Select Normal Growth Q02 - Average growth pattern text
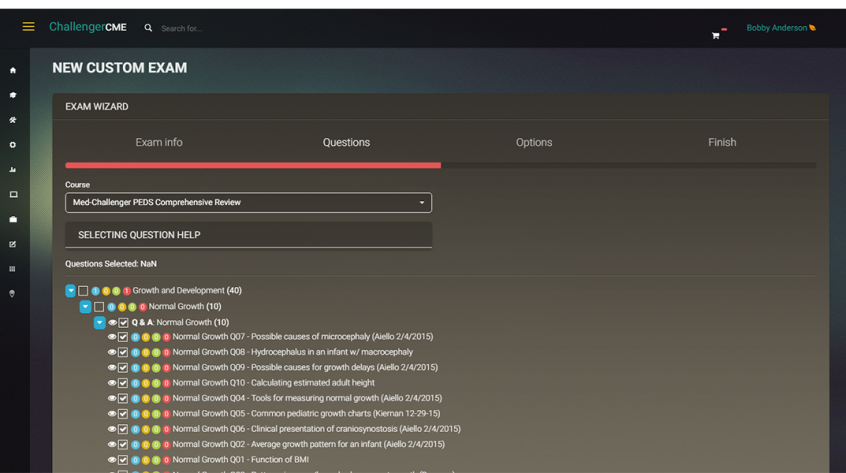Screen dimensions: 846x473 (309, 444)
